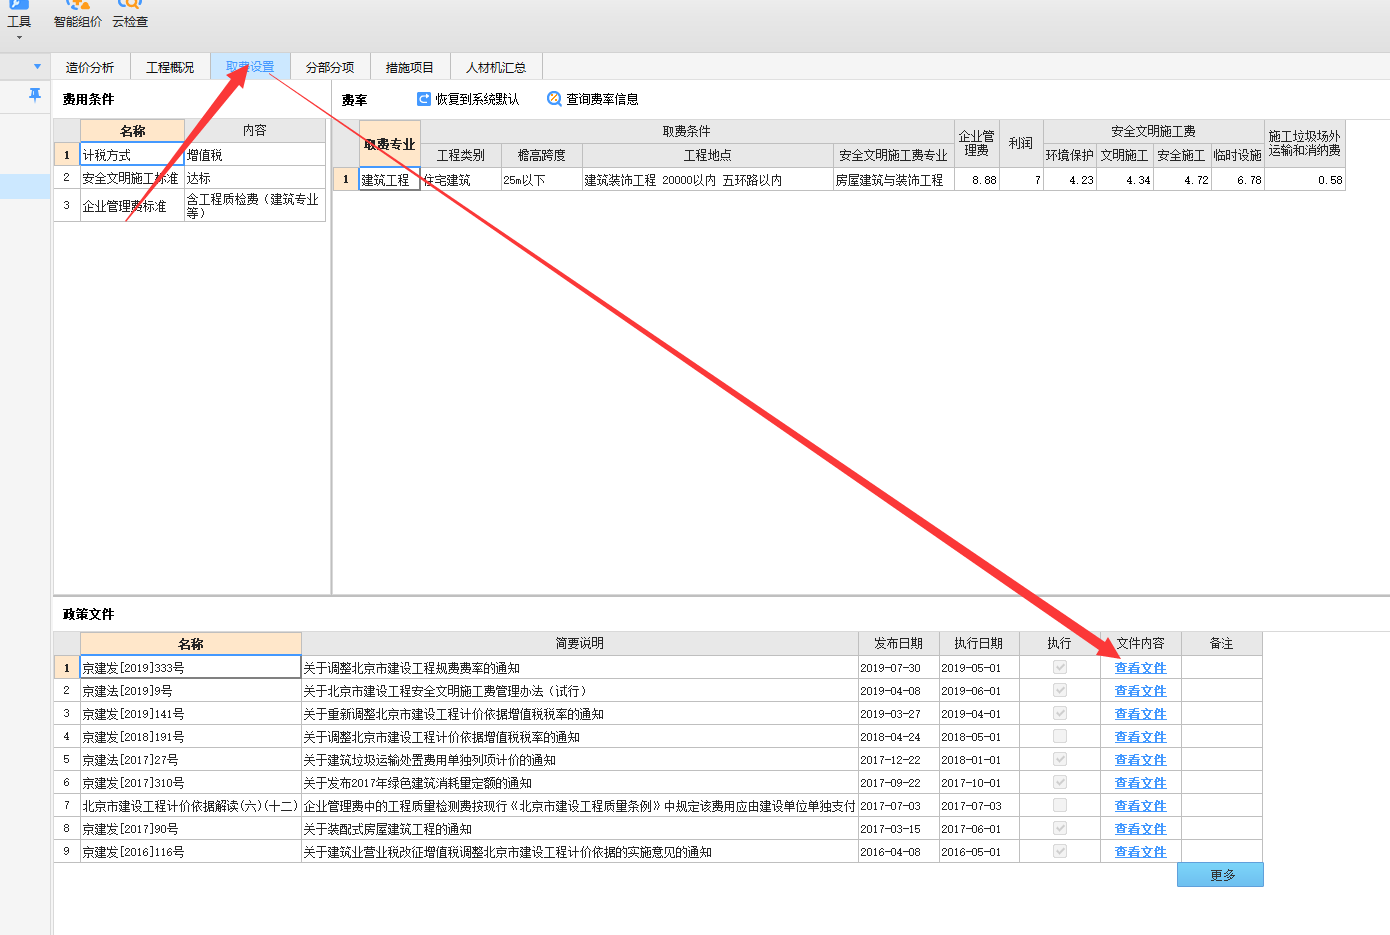This screenshot has width=1390, height=935.
Task: Expand the small blue arrow above sidebar
Action: [x=37, y=67]
